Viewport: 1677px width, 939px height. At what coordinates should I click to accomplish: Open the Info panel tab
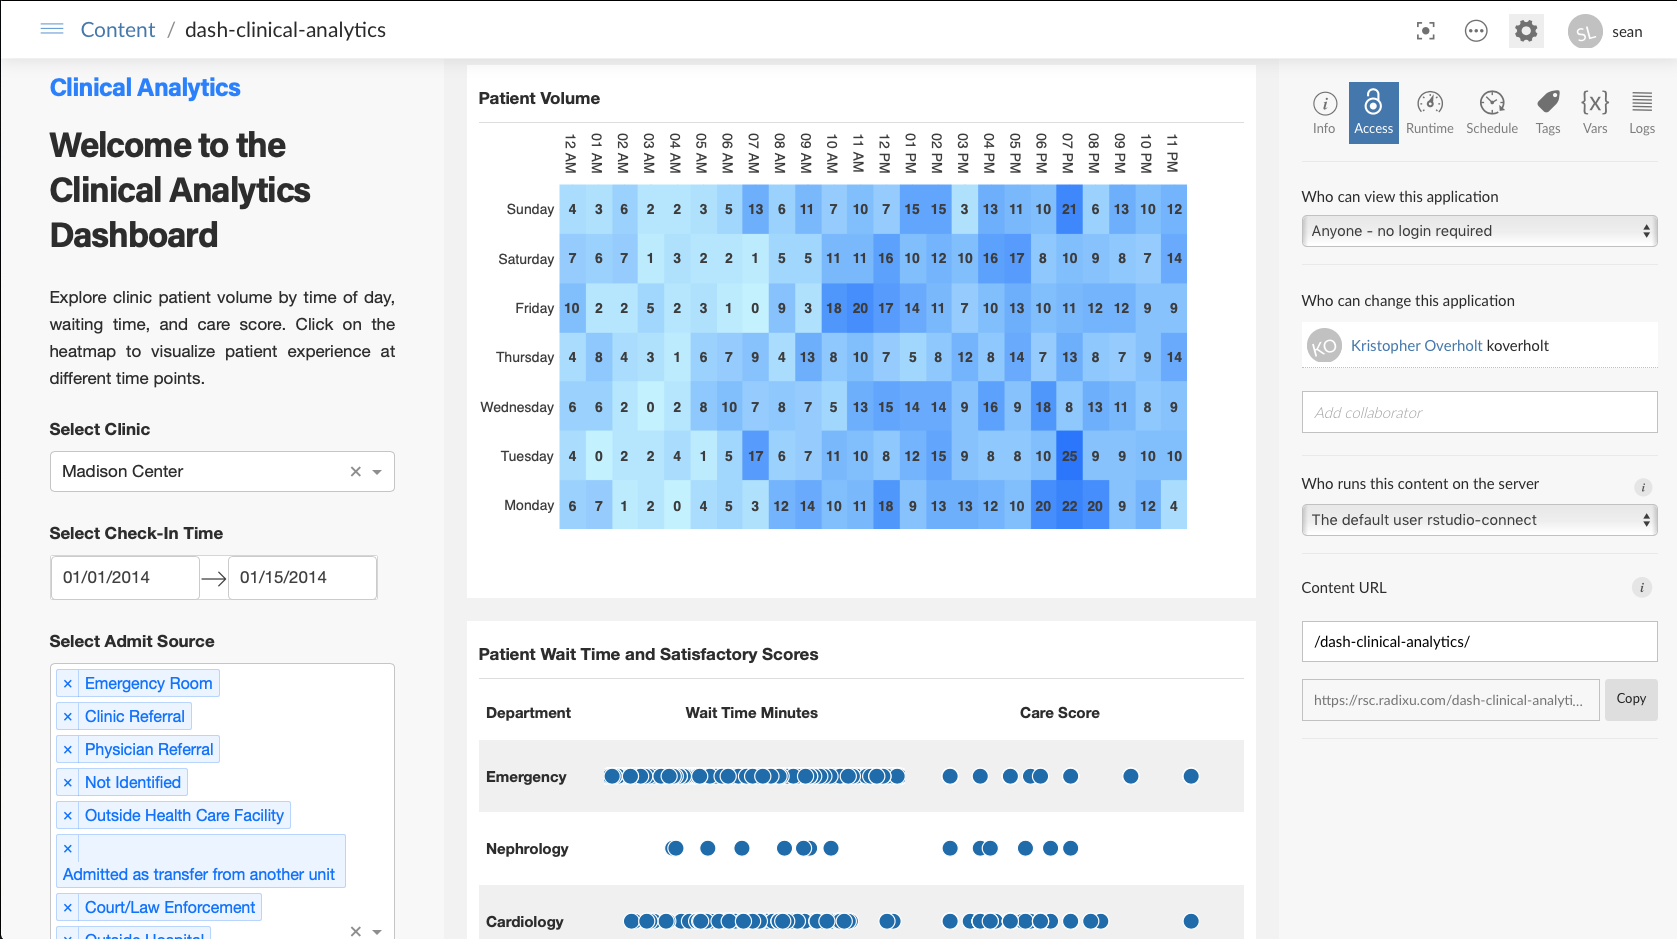coord(1324,112)
